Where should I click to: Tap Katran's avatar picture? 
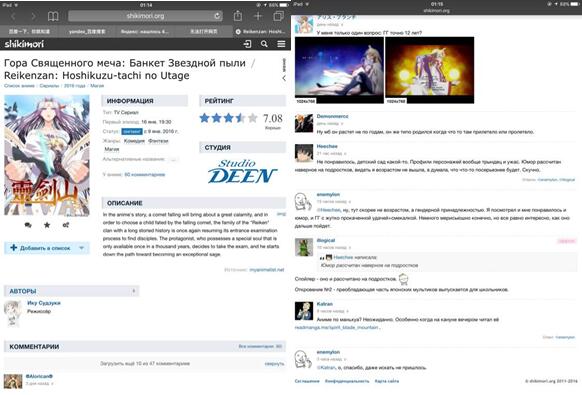(x=304, y=311)
